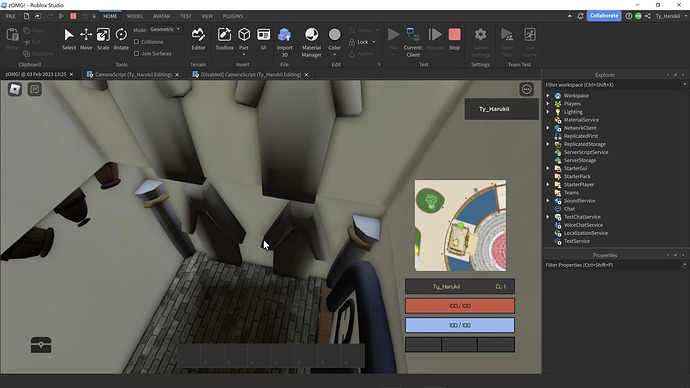Select ServerStorage in Explorer
Viewport: 690px width, 388px height.
click(x=580, y=160)
